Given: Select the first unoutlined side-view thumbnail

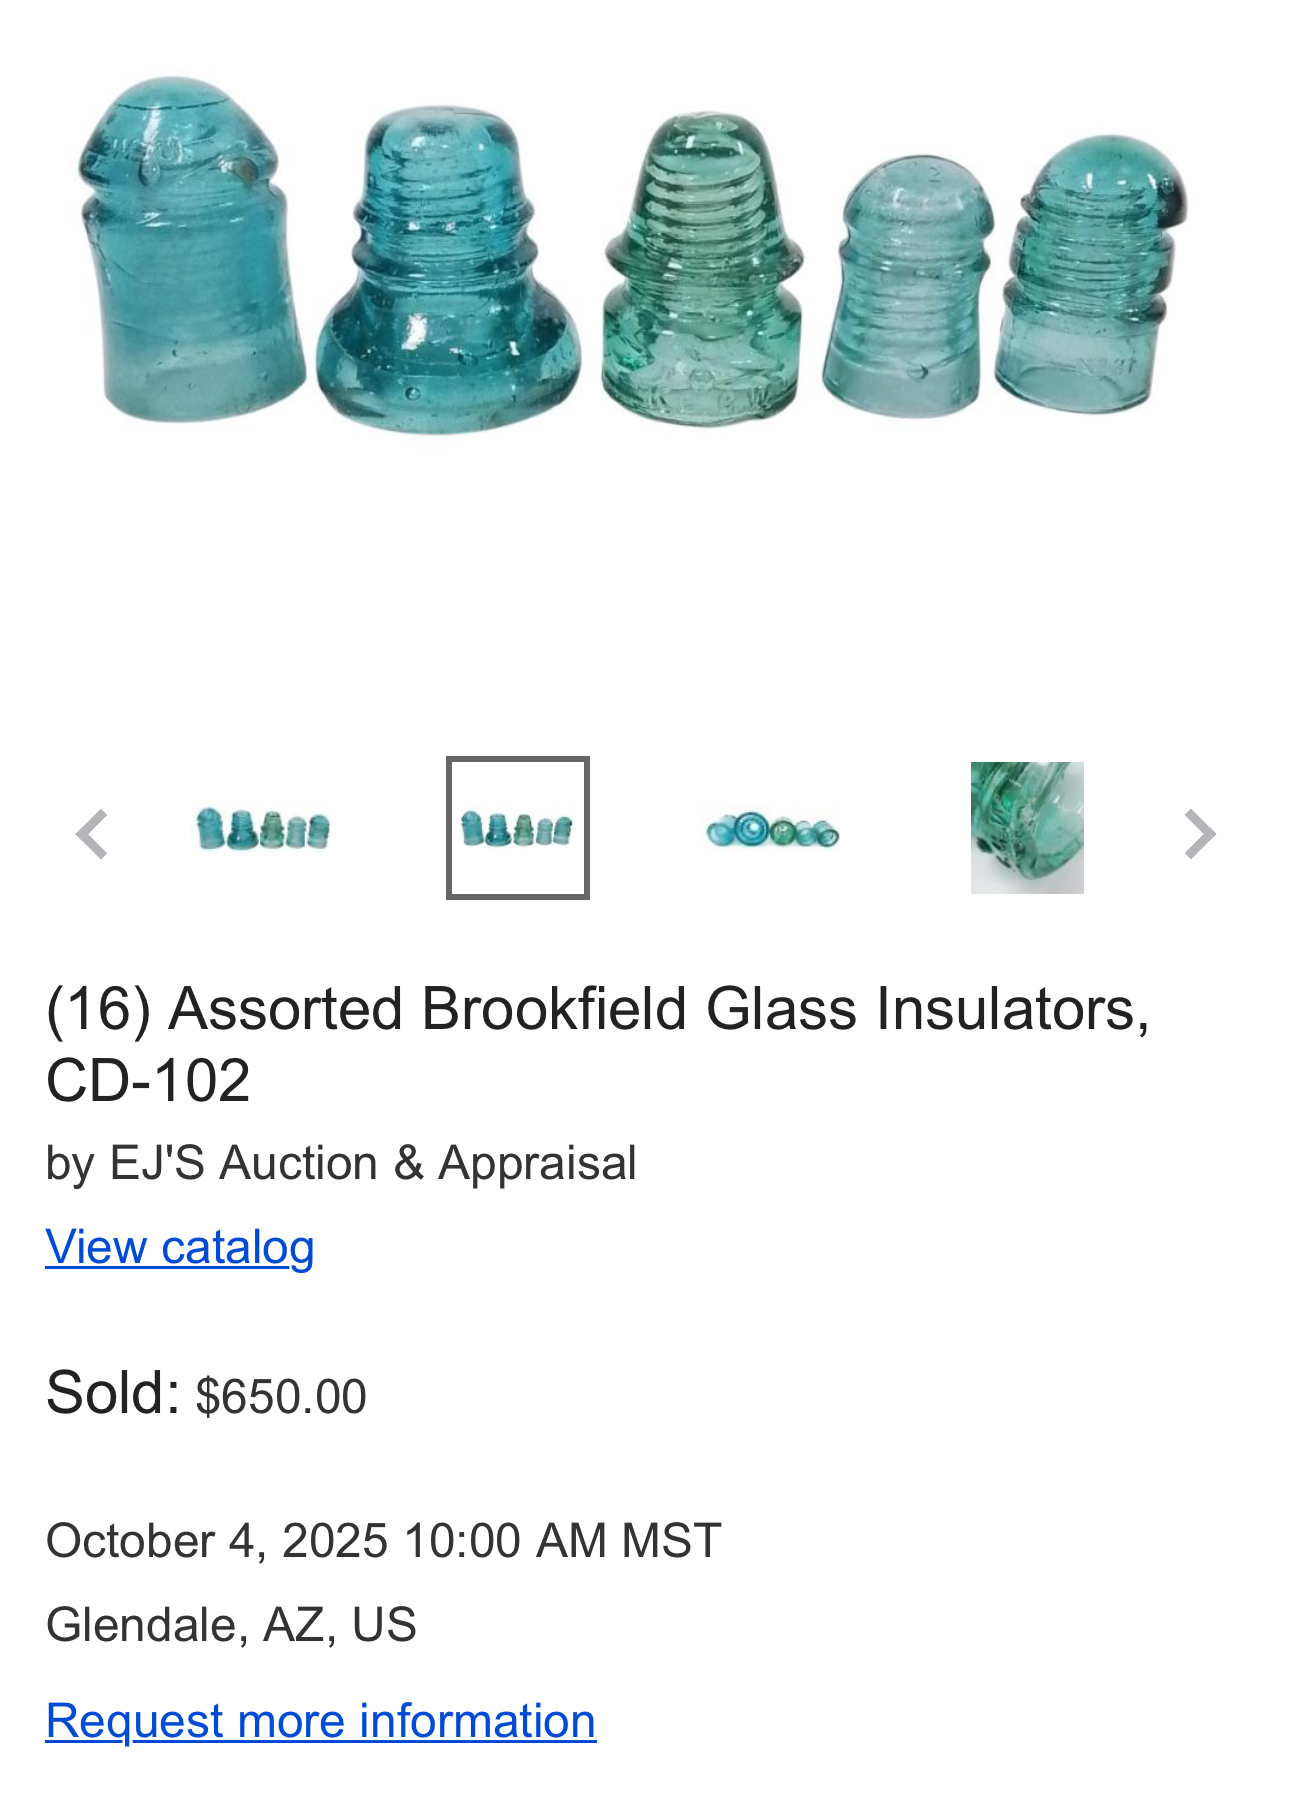Looking at the screenshot, I should coord(263,829).
